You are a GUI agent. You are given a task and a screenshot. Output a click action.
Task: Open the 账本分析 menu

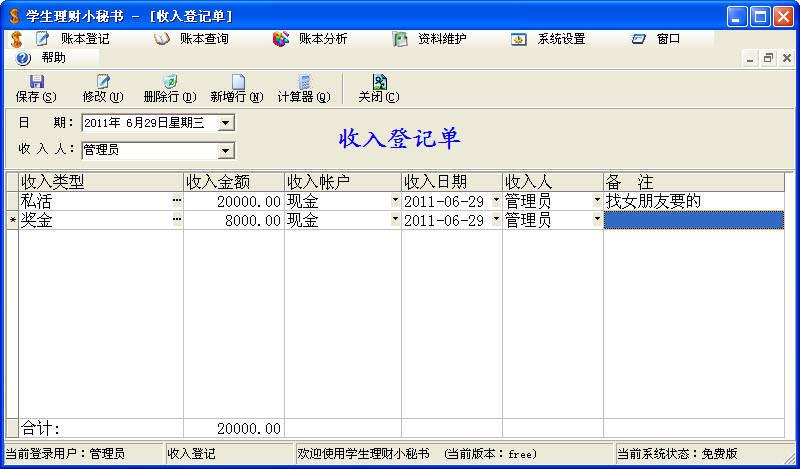[x=323, y=39]
